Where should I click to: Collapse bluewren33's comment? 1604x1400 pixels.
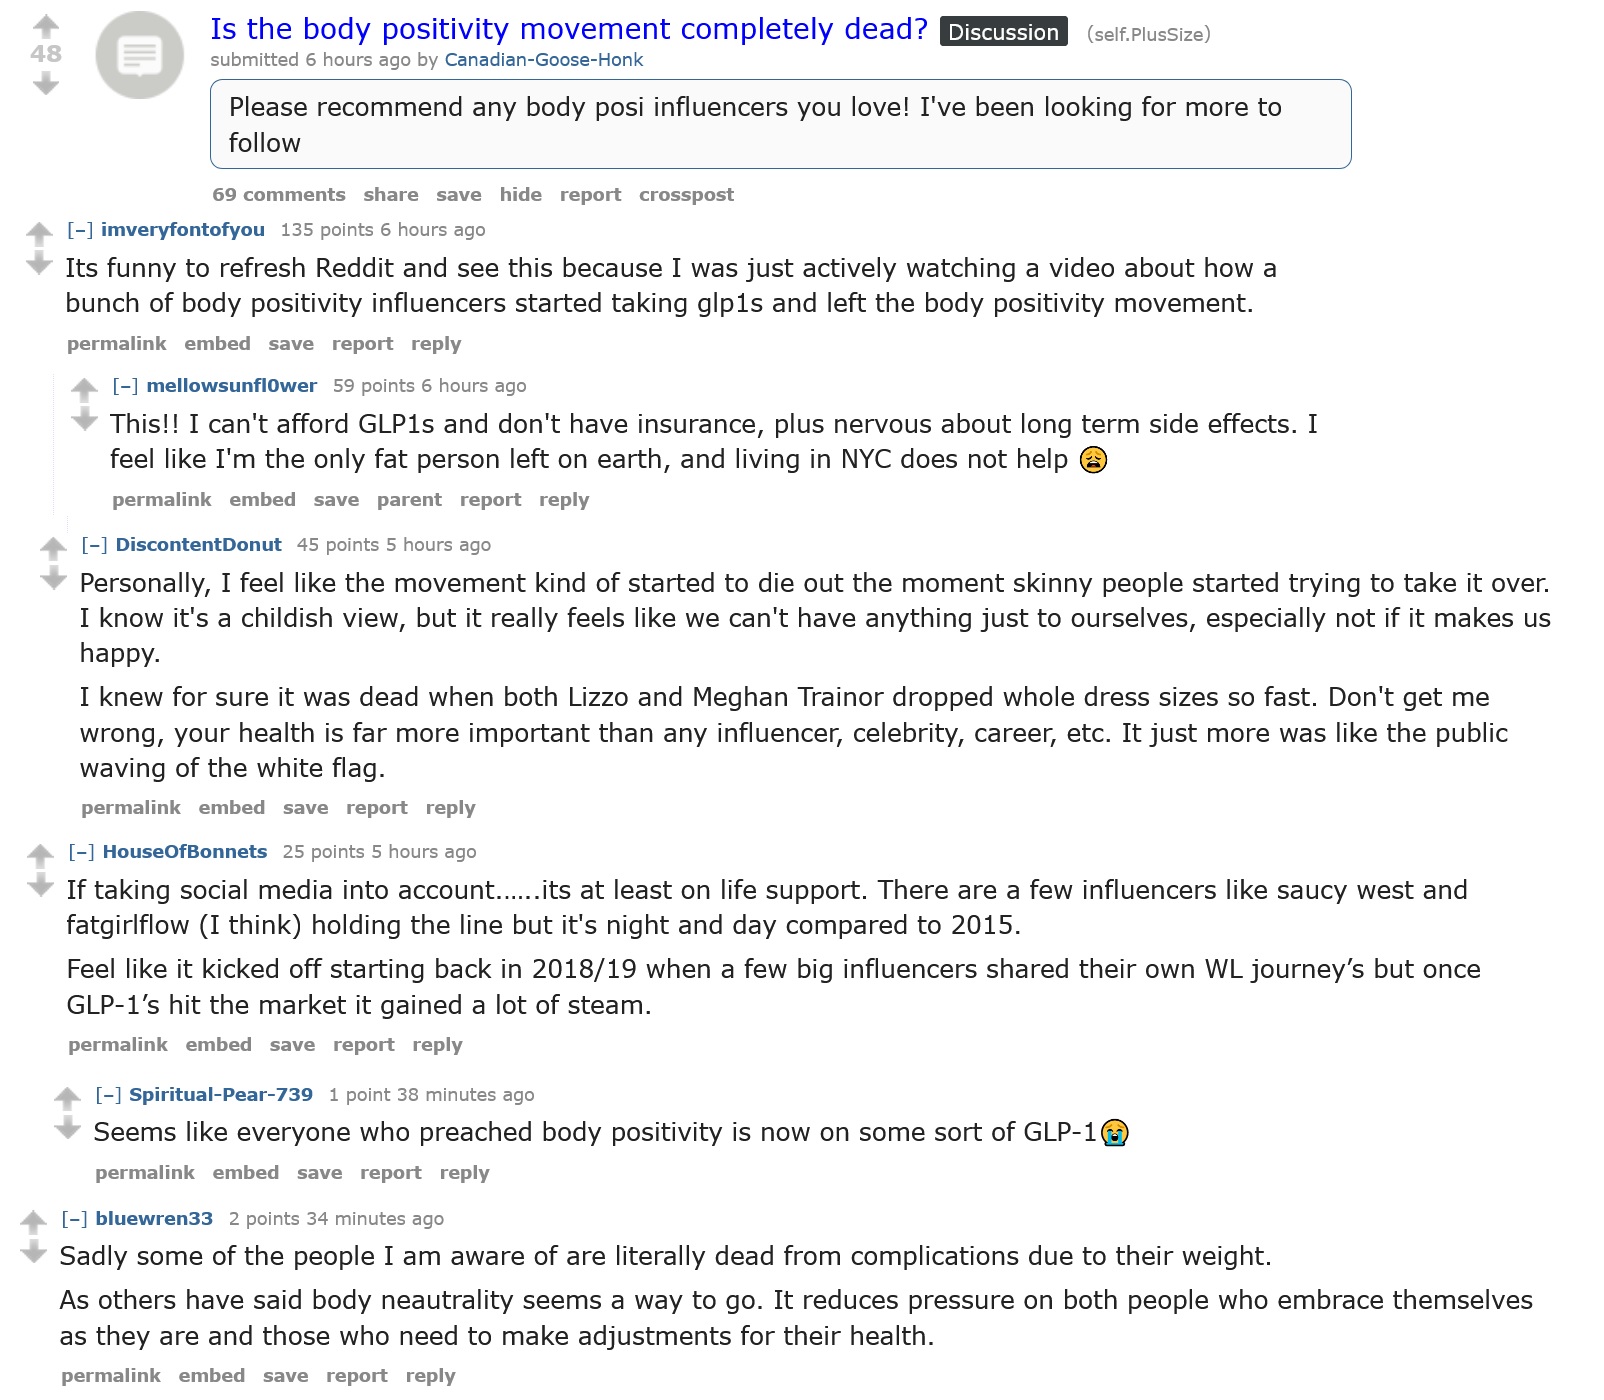click(74, 1219)
